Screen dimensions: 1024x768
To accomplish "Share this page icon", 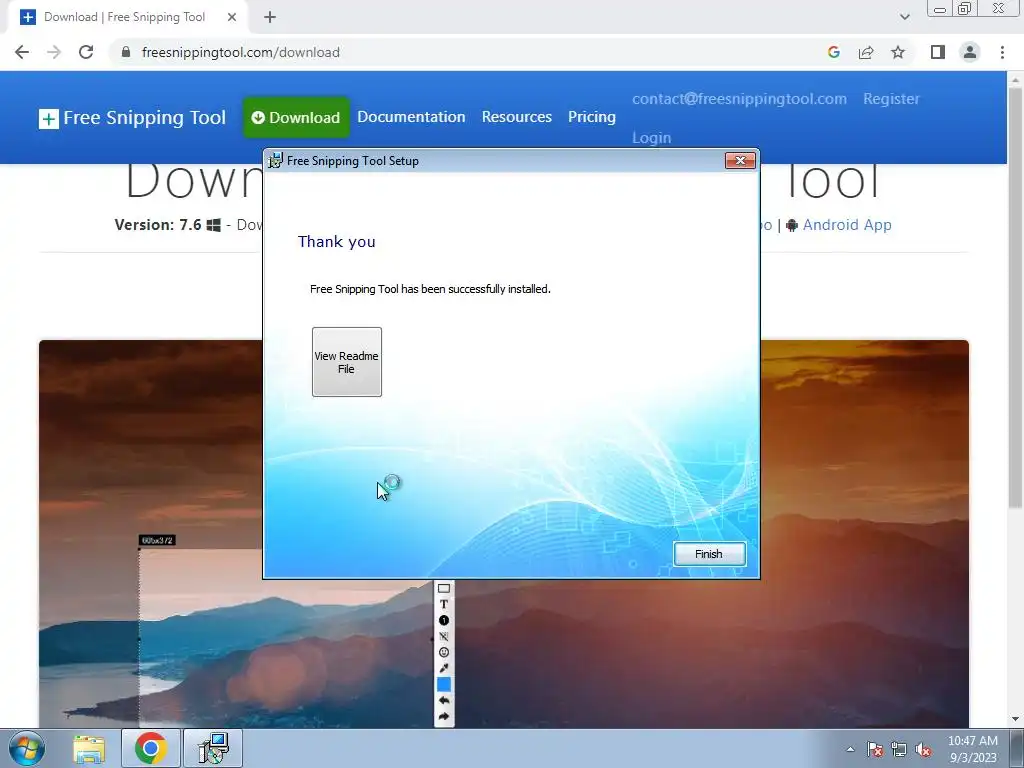I will [x=866, y=52].
